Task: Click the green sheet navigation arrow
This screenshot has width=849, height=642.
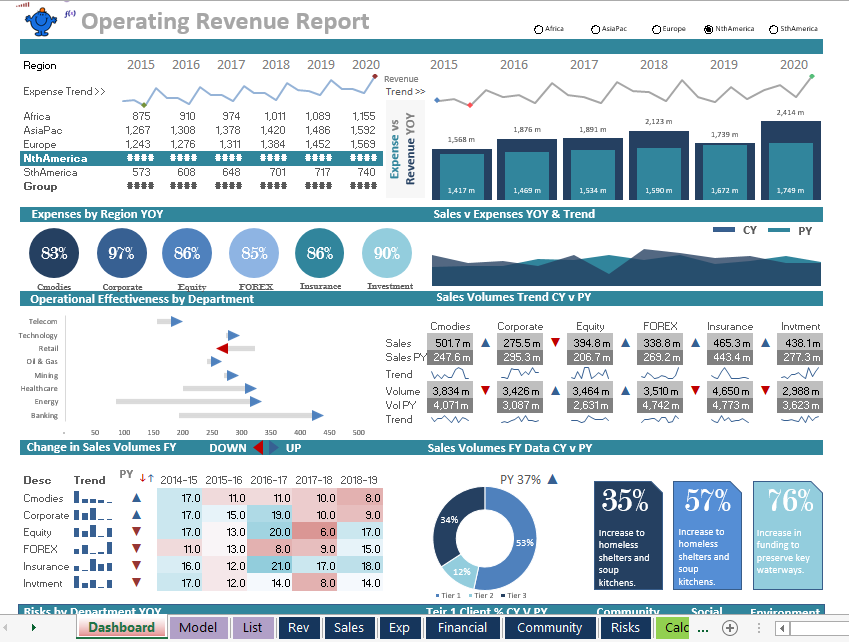Action: click(34, 627)
